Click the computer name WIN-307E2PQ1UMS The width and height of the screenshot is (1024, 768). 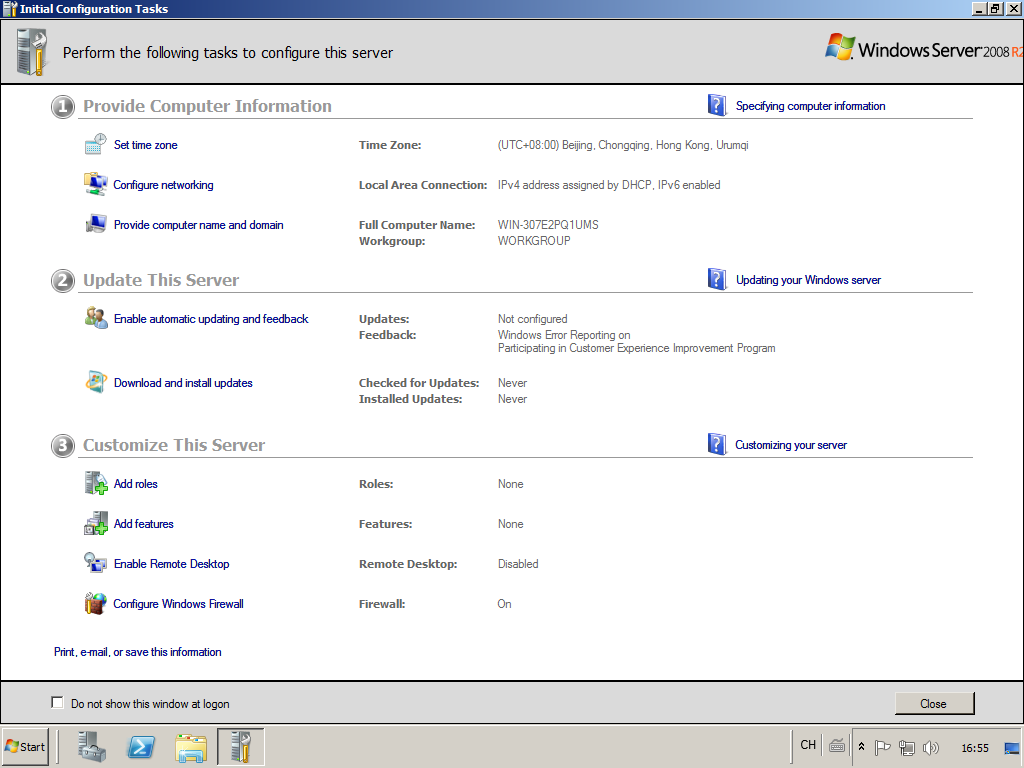click(x=548, y=225)
